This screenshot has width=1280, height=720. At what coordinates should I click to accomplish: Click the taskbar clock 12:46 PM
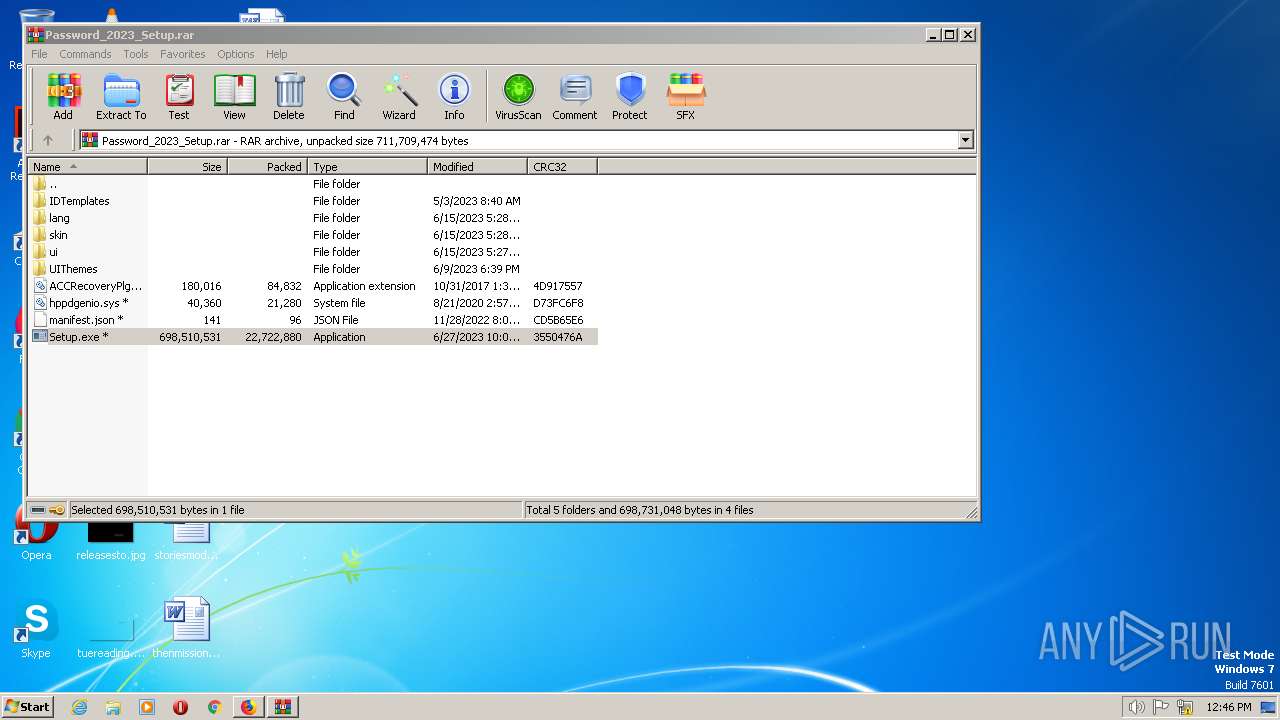(x=1228, y=707)
